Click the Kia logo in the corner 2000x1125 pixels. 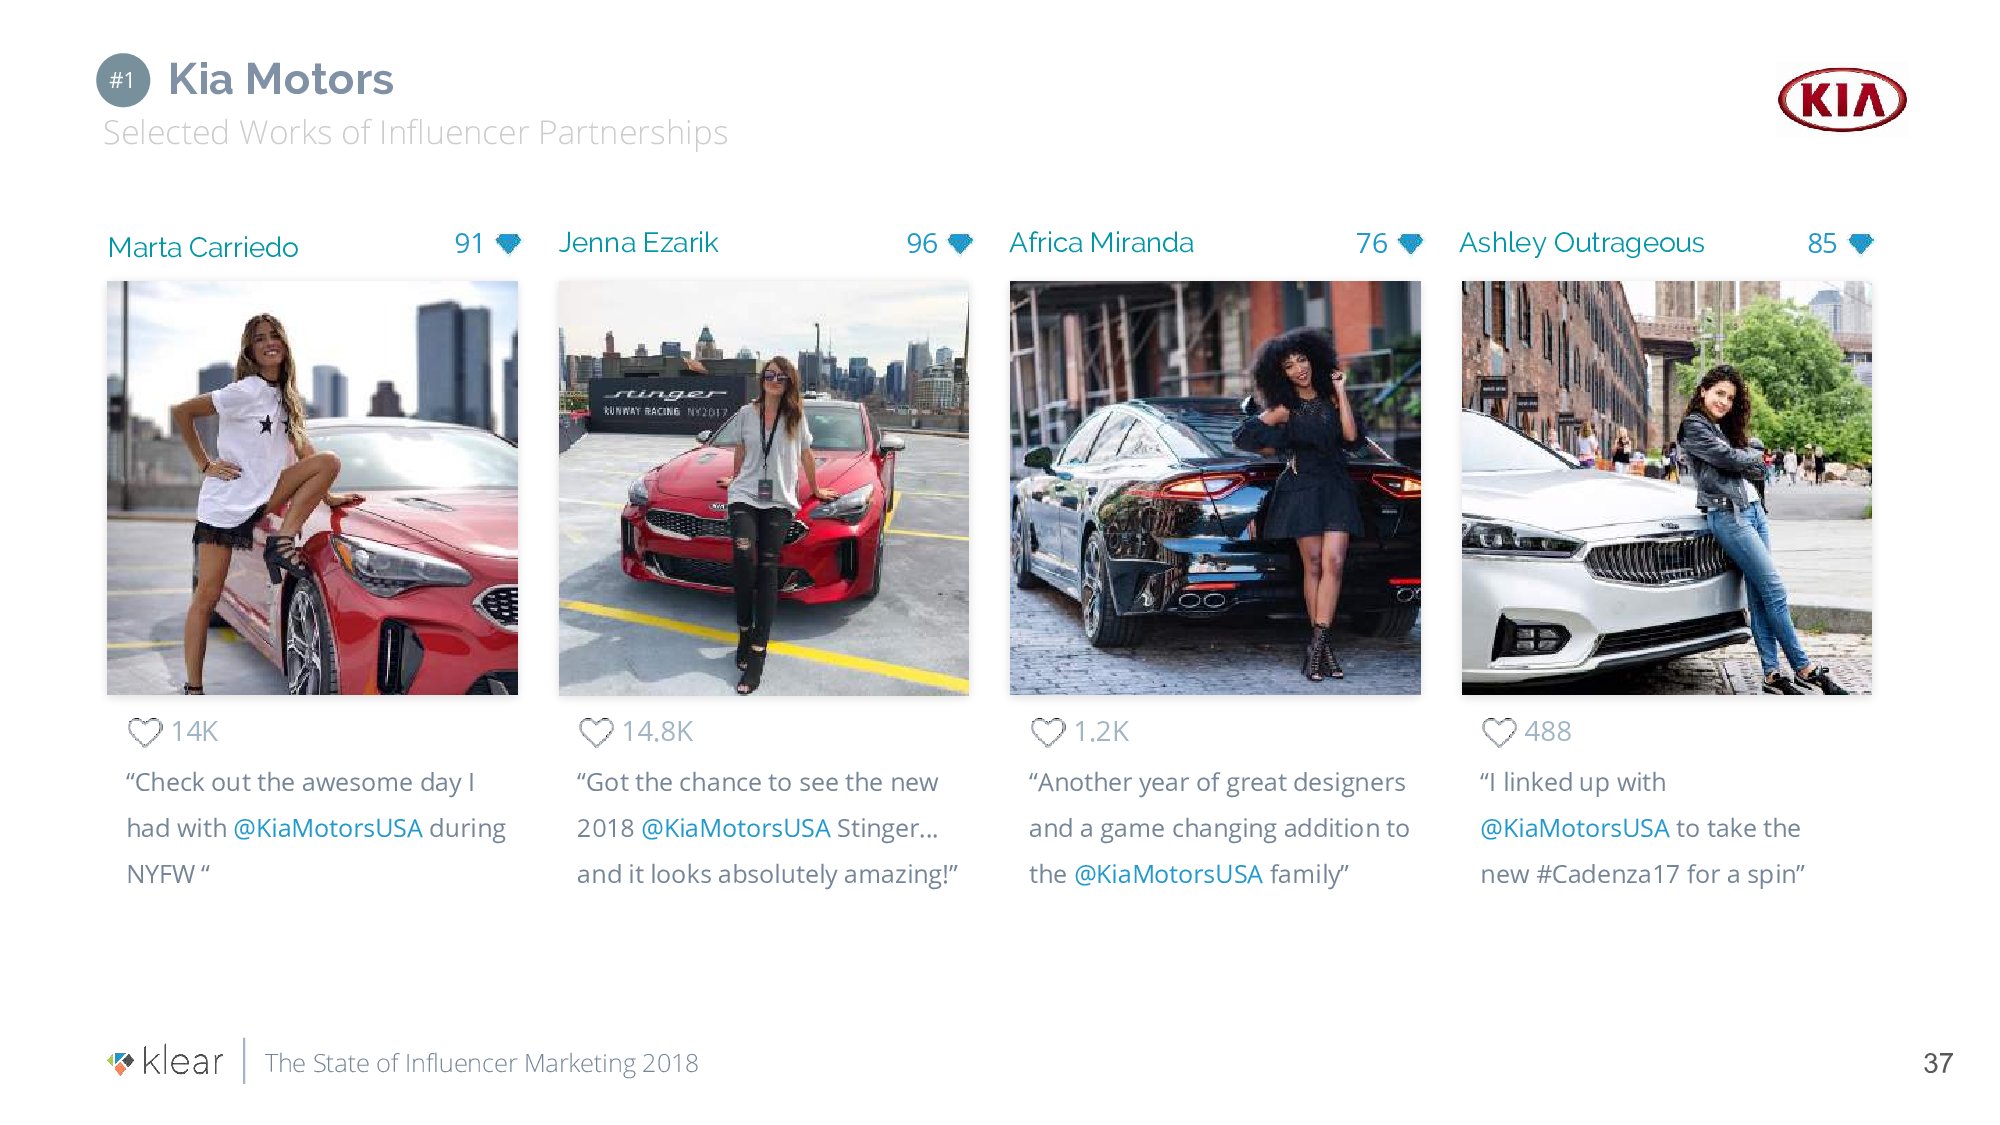[1842, 100]
